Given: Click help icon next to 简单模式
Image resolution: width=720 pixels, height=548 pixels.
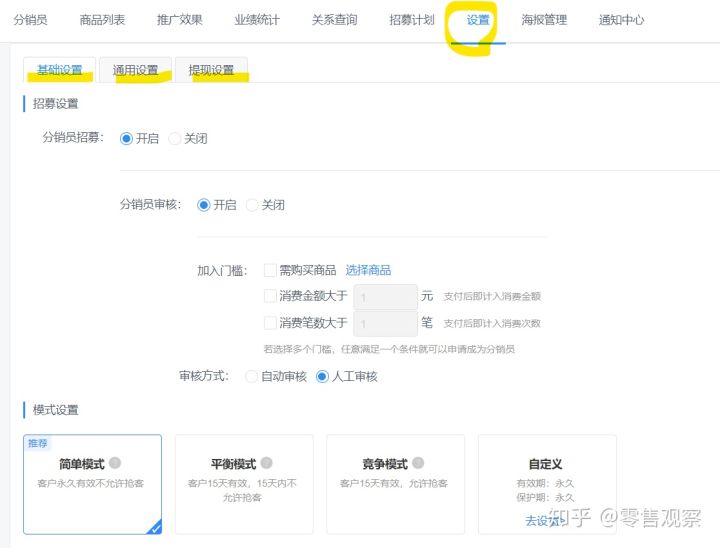Looking at the screenshot, I should coord(115,463).
